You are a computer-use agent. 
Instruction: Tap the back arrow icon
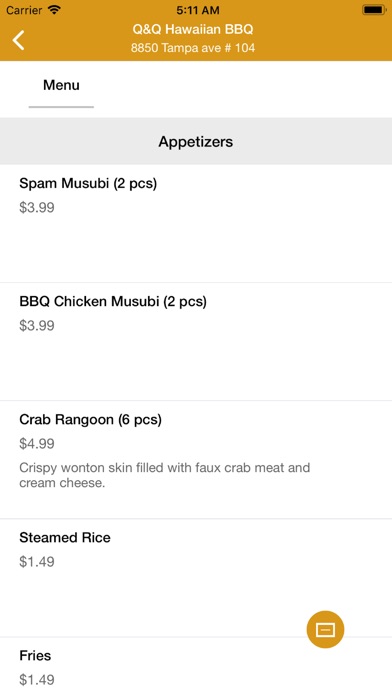coord(18,40)
